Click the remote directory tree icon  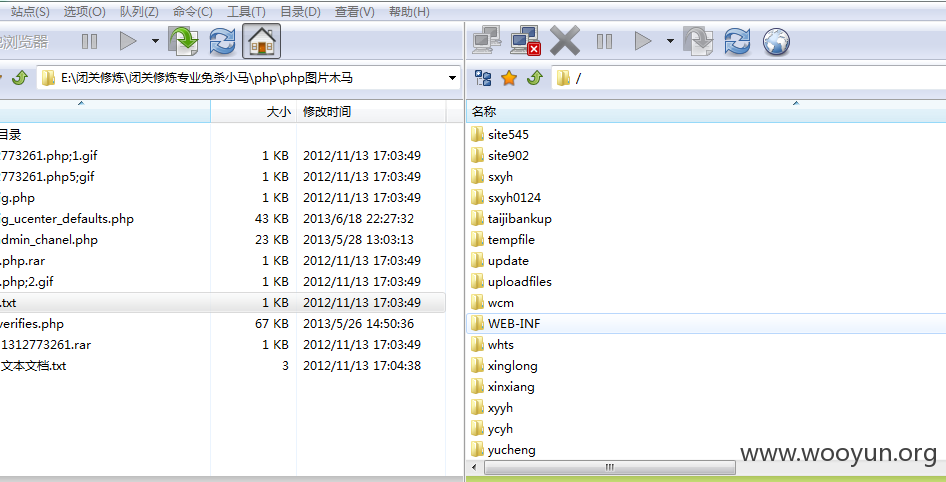[x=483, y=78]
